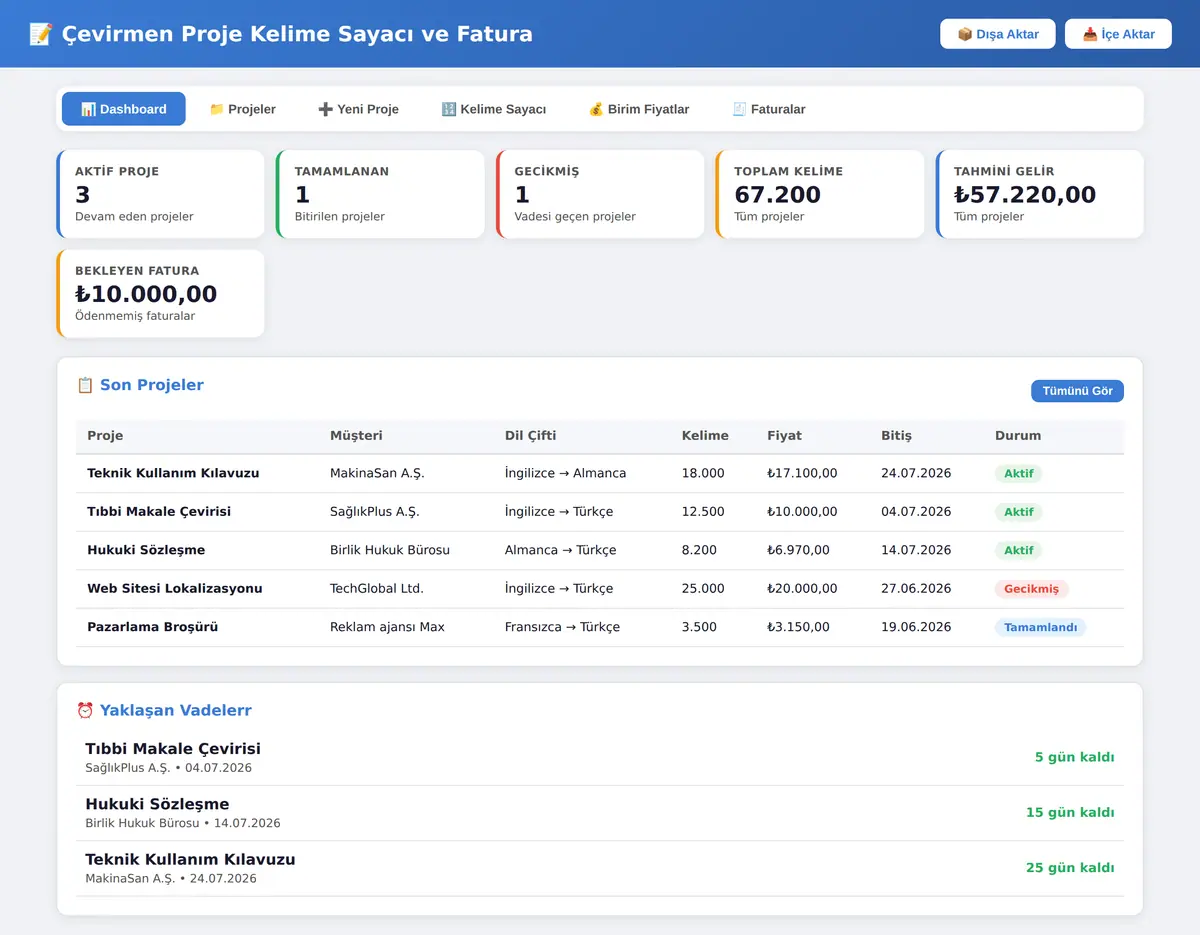1200x935 pixels.
Task: Go to the Kelime Sayacı tab
Action: coord(493,109)
